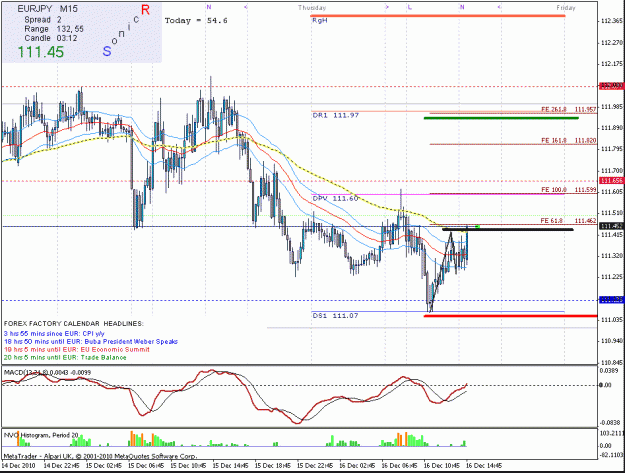Viewport: 625px width, 473px height.
Task: Select the 'Today = 54.6' label
Action: pyautogui.click(x=196, y=20)
